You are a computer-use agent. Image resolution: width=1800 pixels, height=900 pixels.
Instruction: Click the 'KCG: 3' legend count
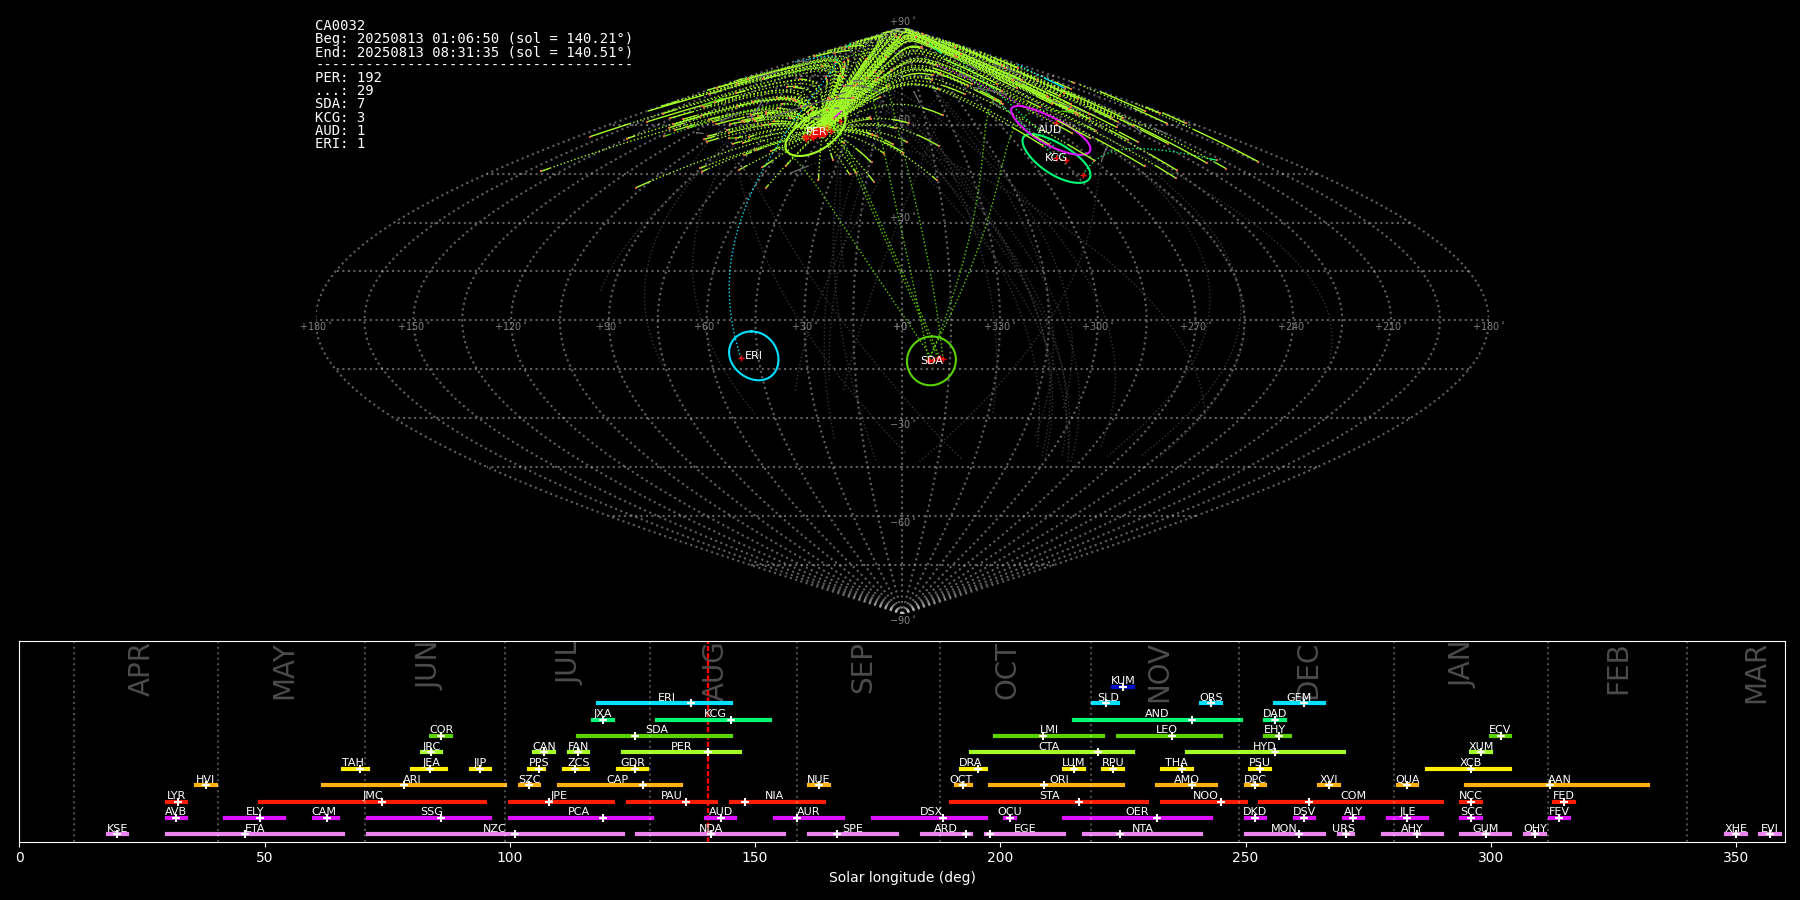pyautogui.click(x=340, y=117)
